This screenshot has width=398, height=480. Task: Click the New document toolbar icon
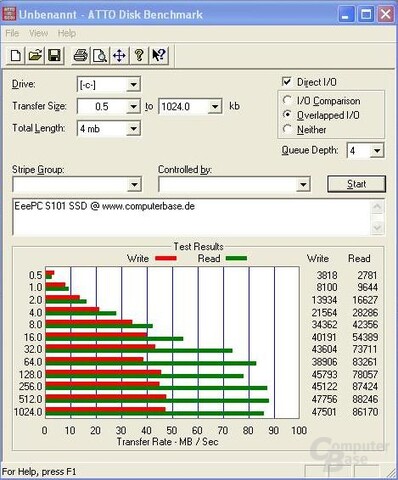pyautogui.click(x=16, y=55)
